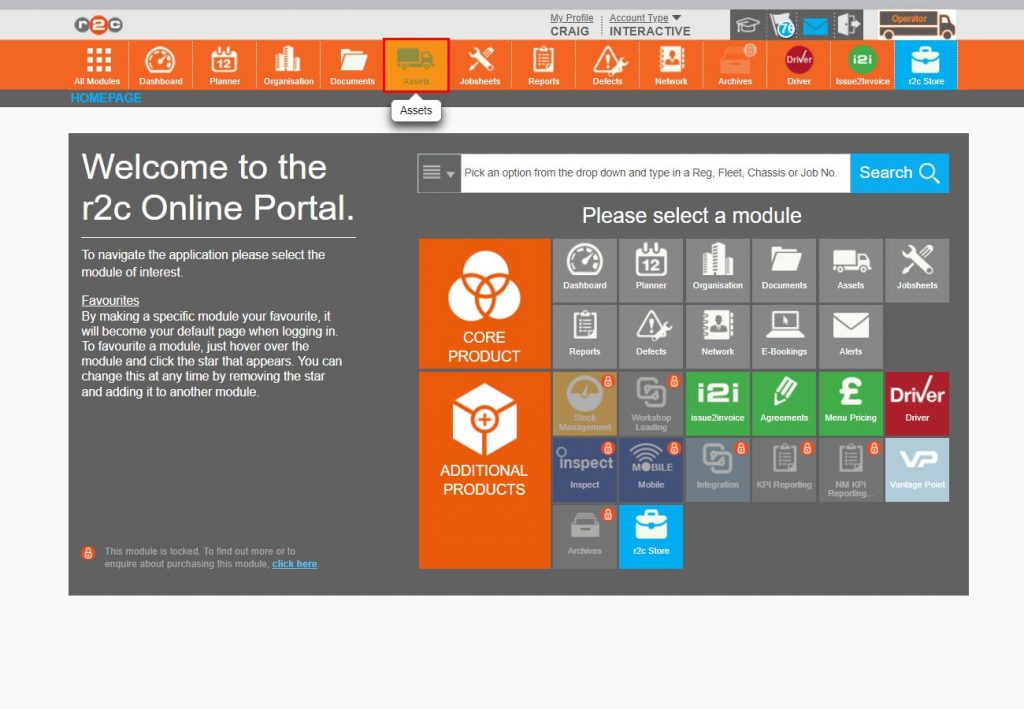
Task: Open the Planner calendar icon
Action: 224,63
